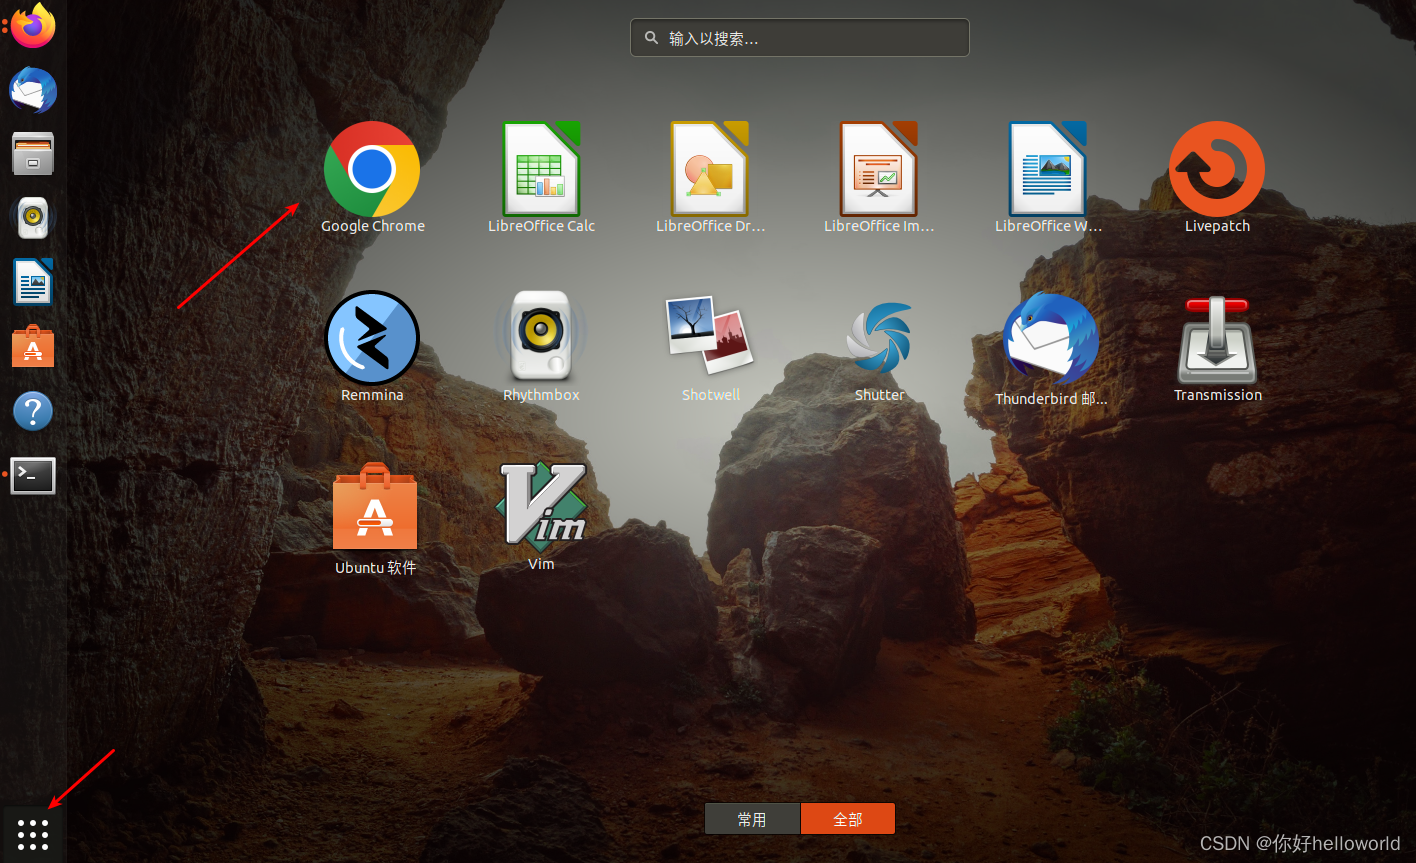Click the Rhythmbox speaker icon in dock
Viewport: 1416px width, 863px height.
pyautogui.click(x=33, y=218)
